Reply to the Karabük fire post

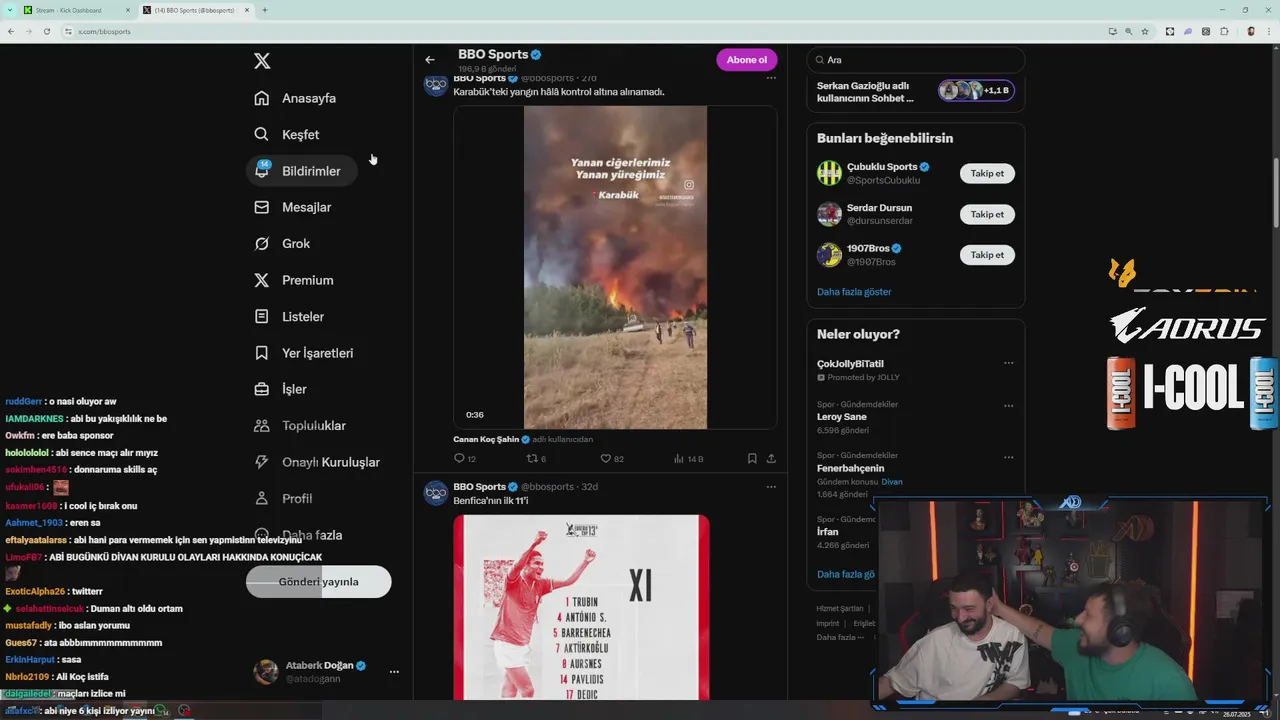coord(465,459)
